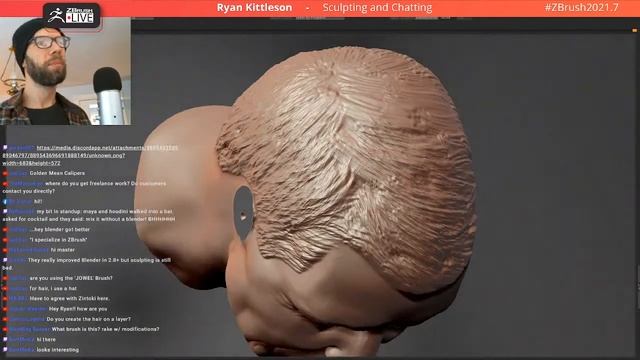Click Twitch icon beside 'They really improved Blender' message
The width and height of the screenshot is (640, 360).
[5, 260]
